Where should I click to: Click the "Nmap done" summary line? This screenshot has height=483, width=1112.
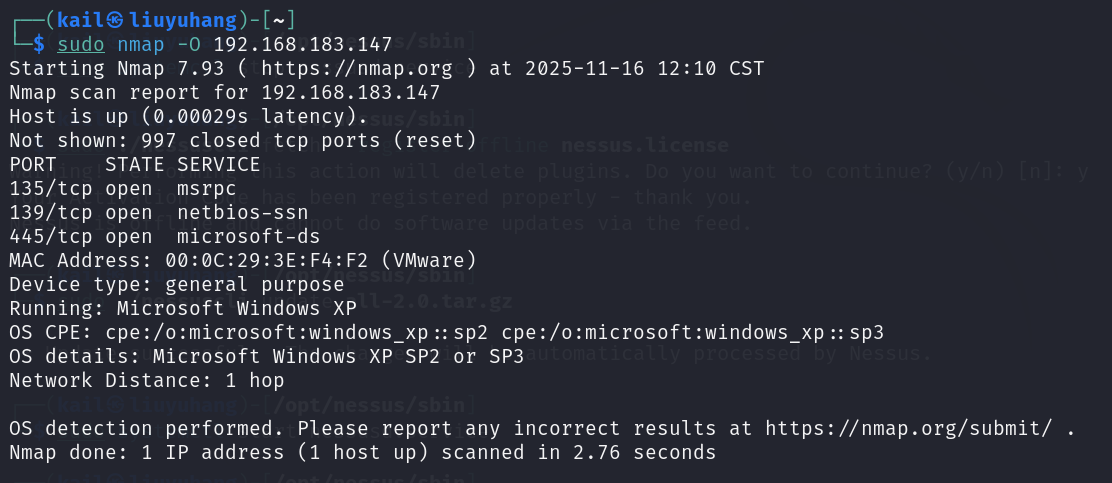point(362,452)
